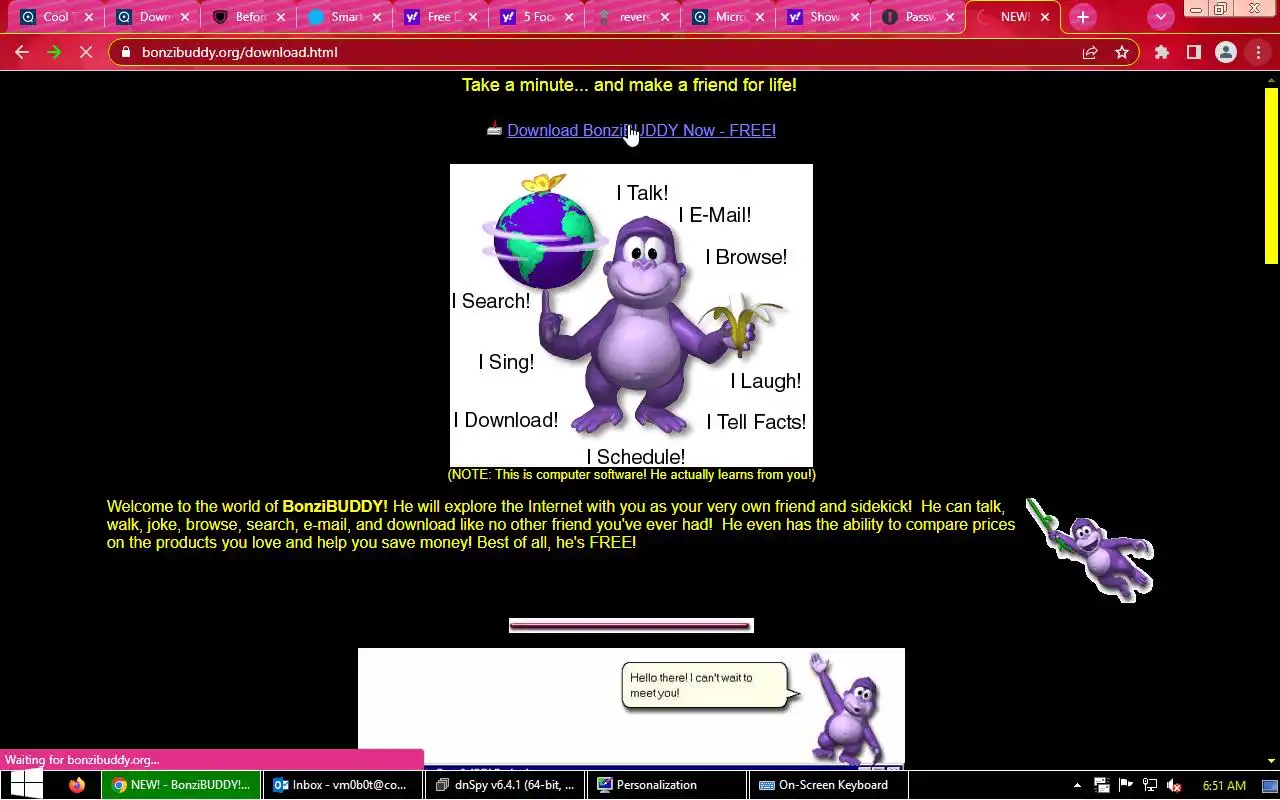Stop loading the bonzibuddy.org page
Screen dimensions: 1280x800
click(86, 52)
